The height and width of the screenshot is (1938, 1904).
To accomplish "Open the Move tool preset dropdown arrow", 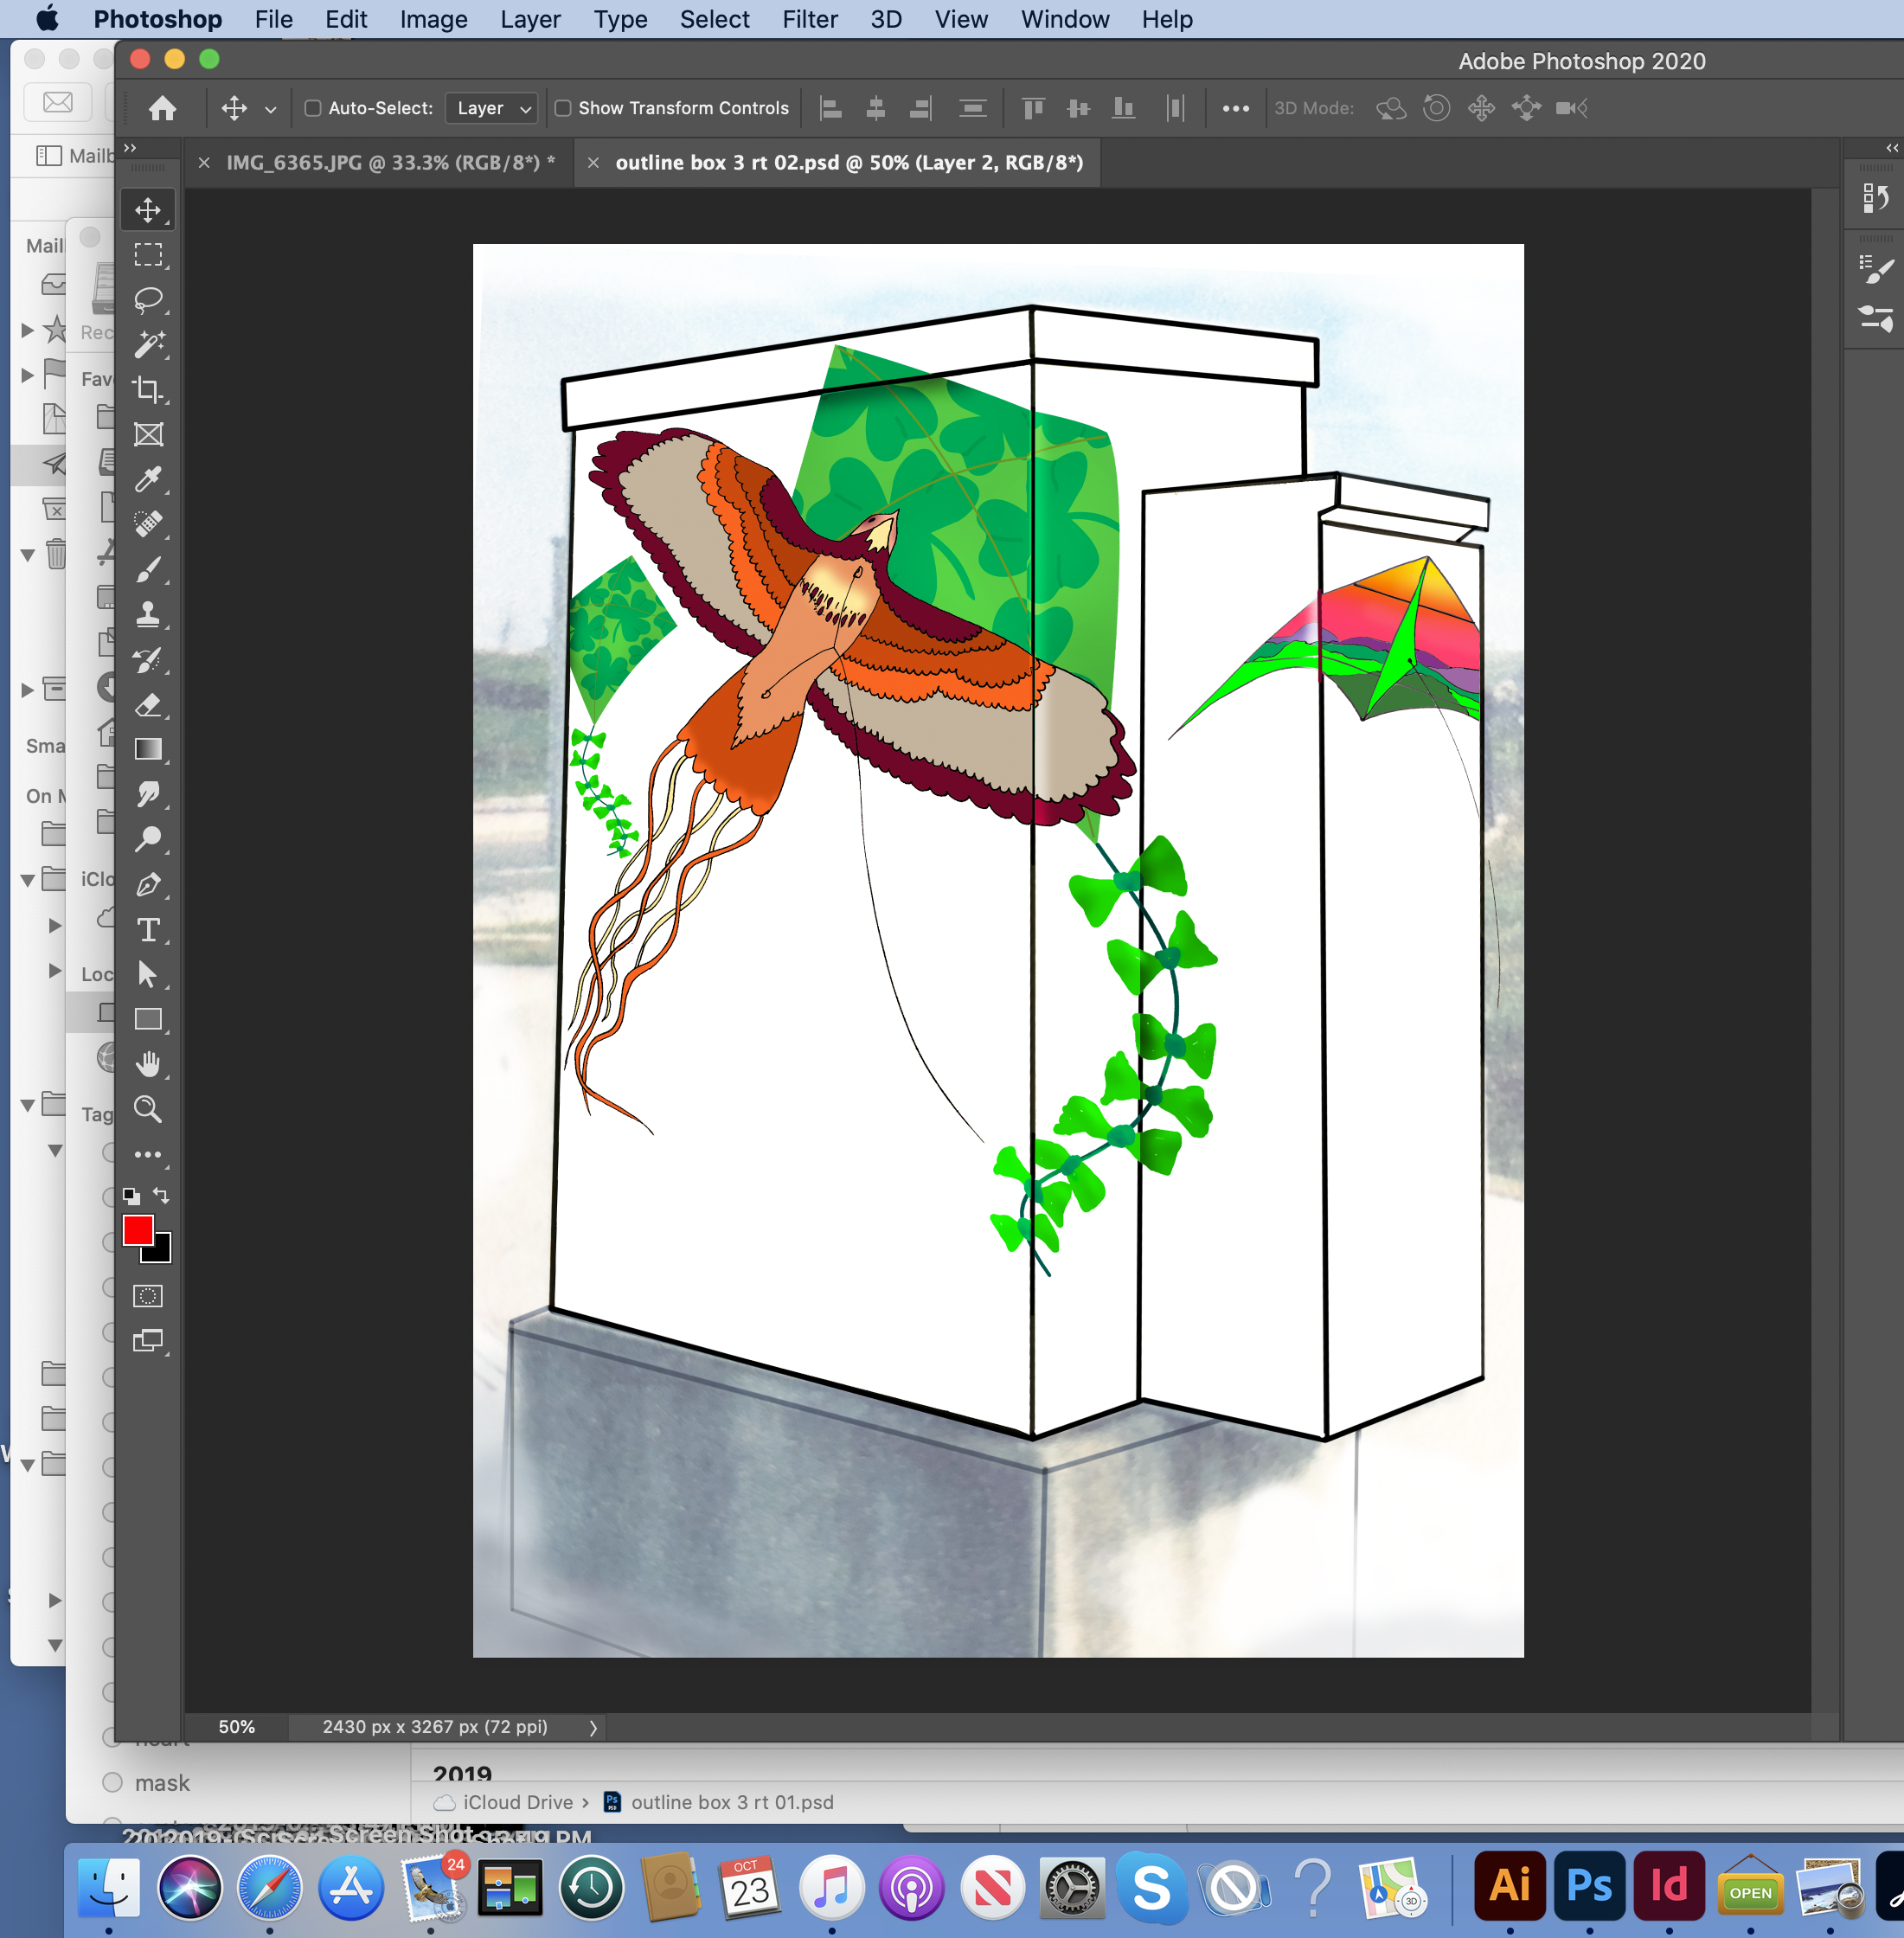I will pyautogui.click(x=270, y=109).
